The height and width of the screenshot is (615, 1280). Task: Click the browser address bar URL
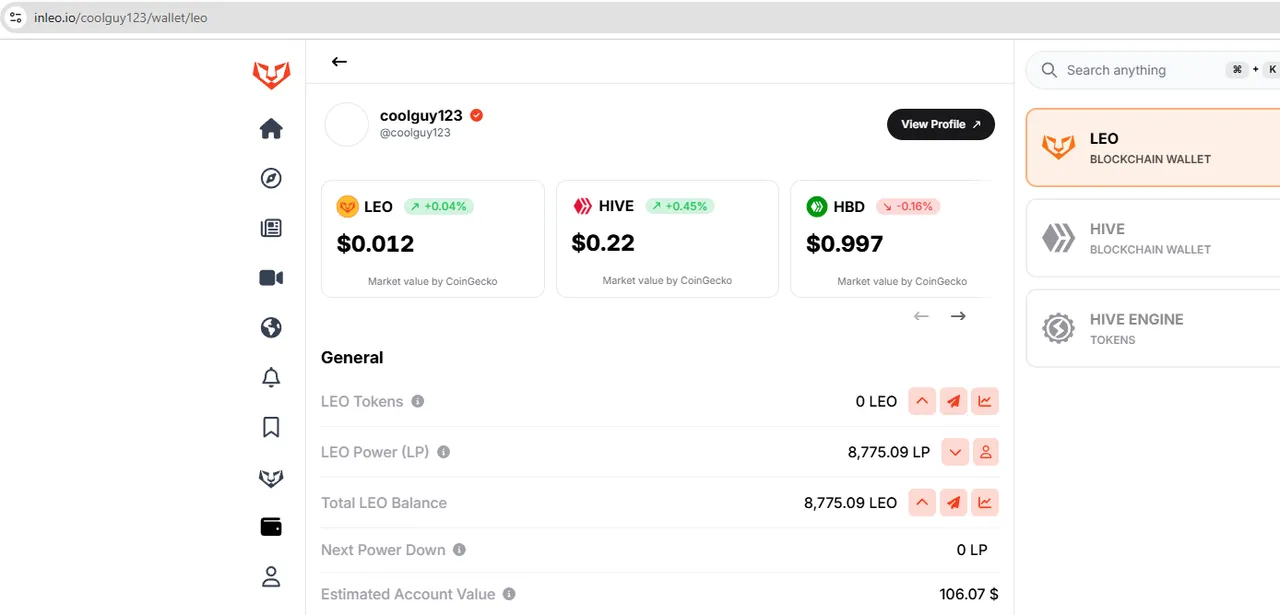(x=121, y=17)
